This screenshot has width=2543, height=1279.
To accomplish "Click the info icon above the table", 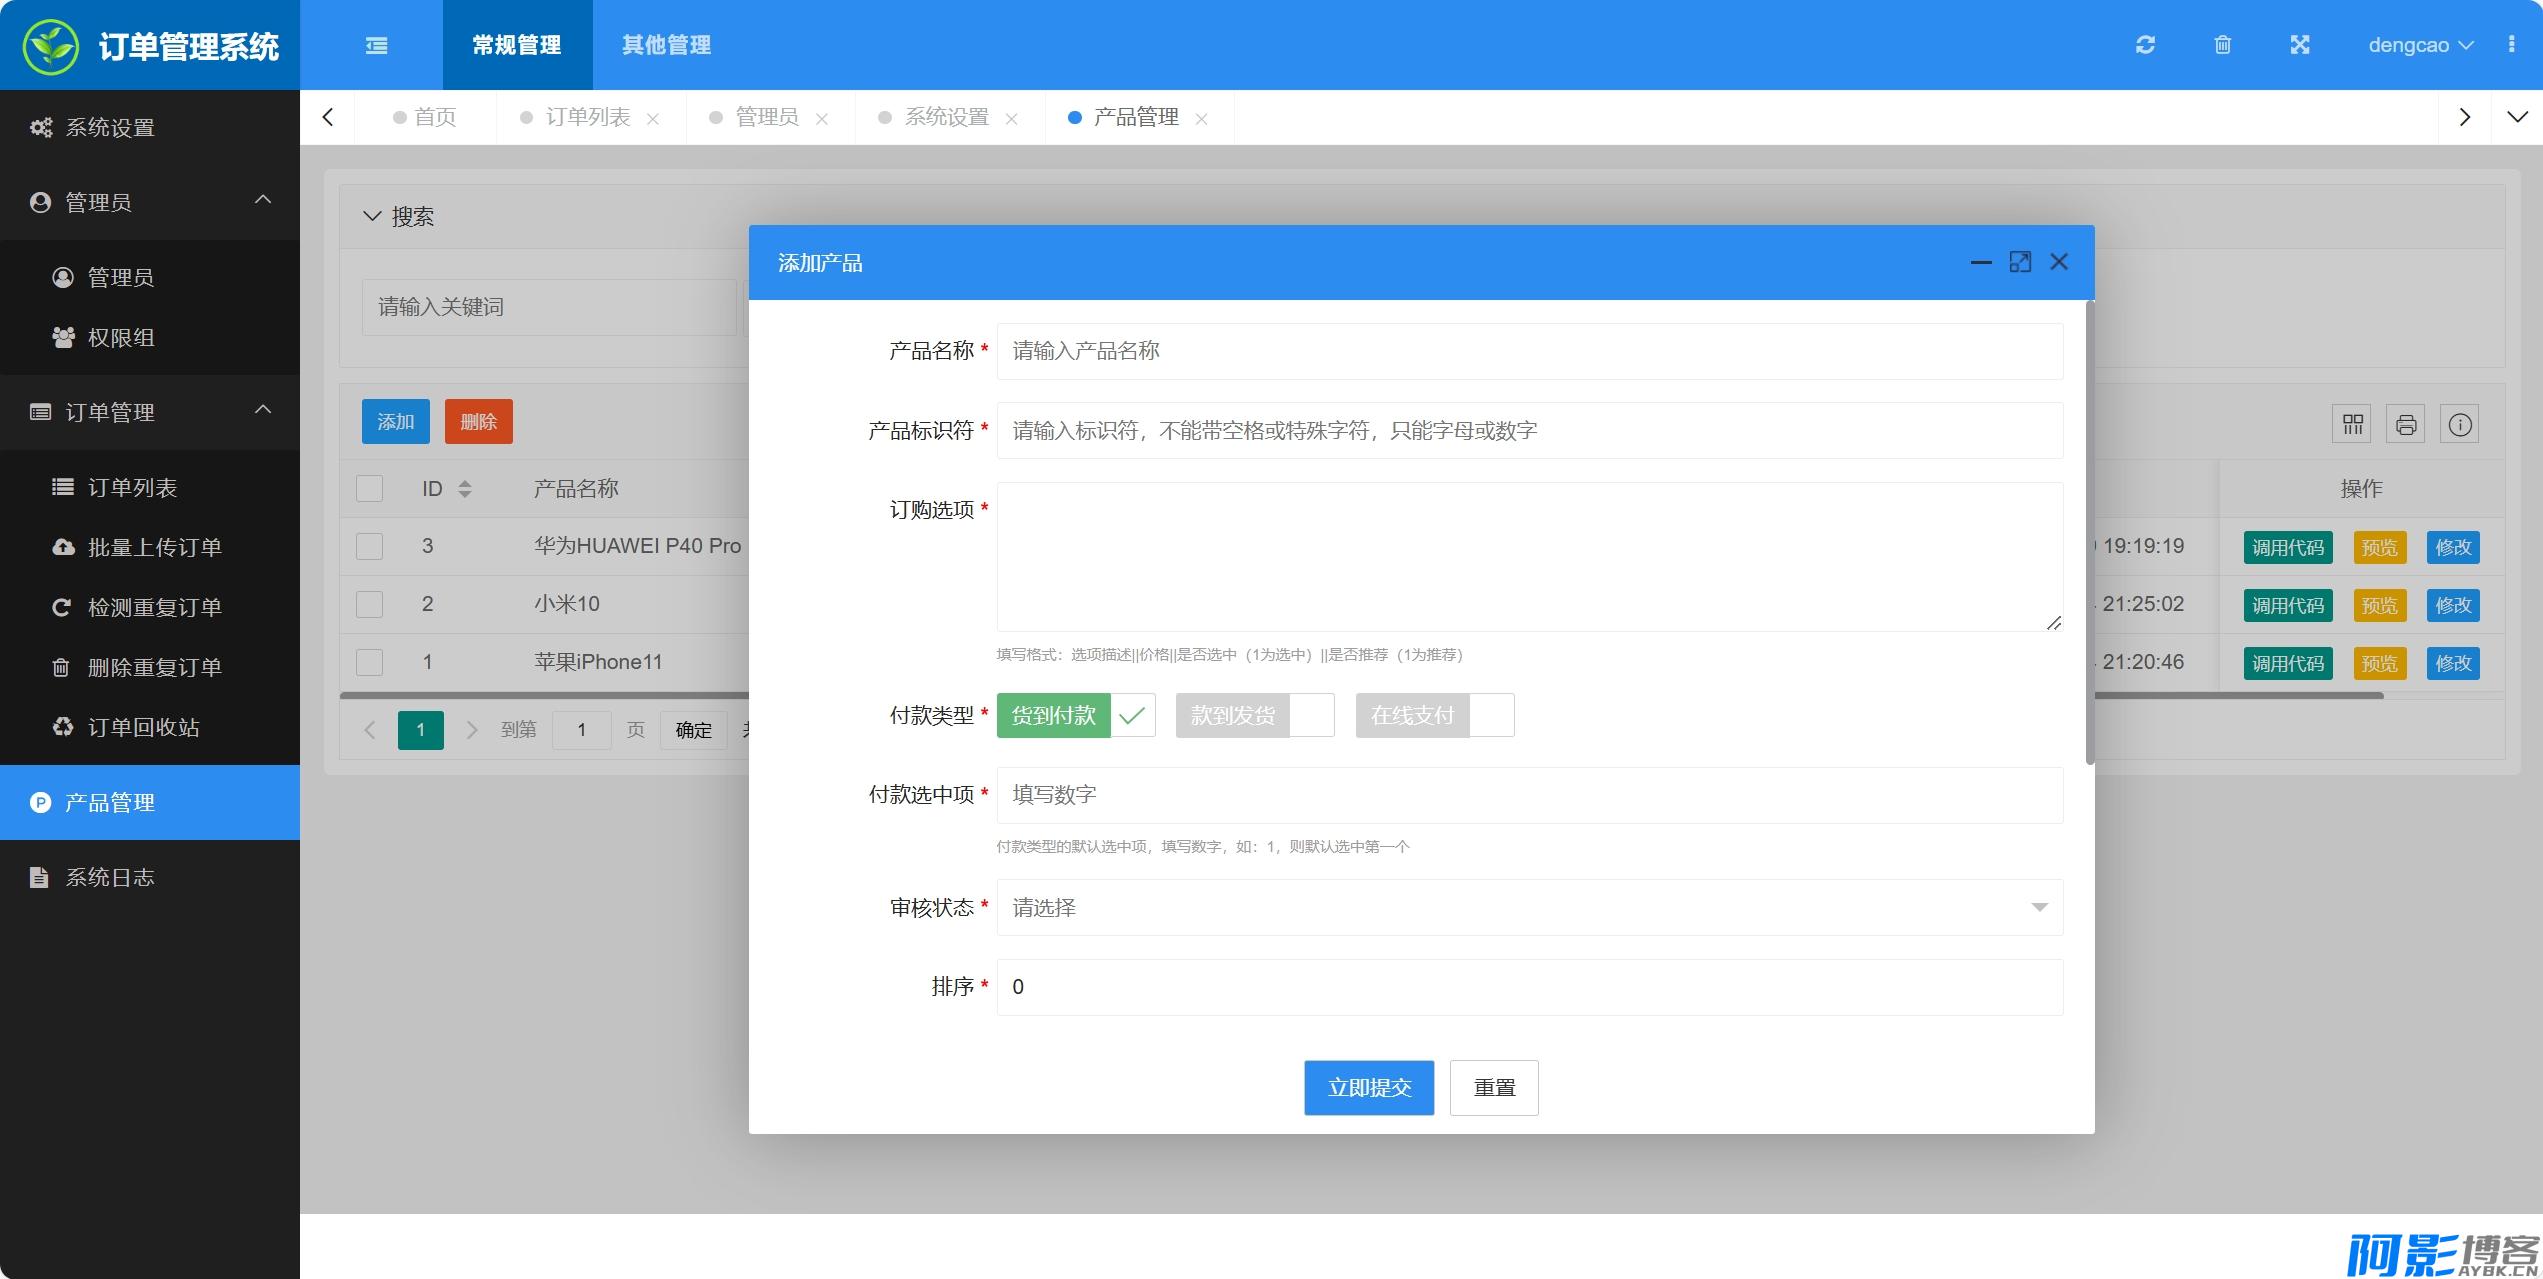I will click(2460, 425).
